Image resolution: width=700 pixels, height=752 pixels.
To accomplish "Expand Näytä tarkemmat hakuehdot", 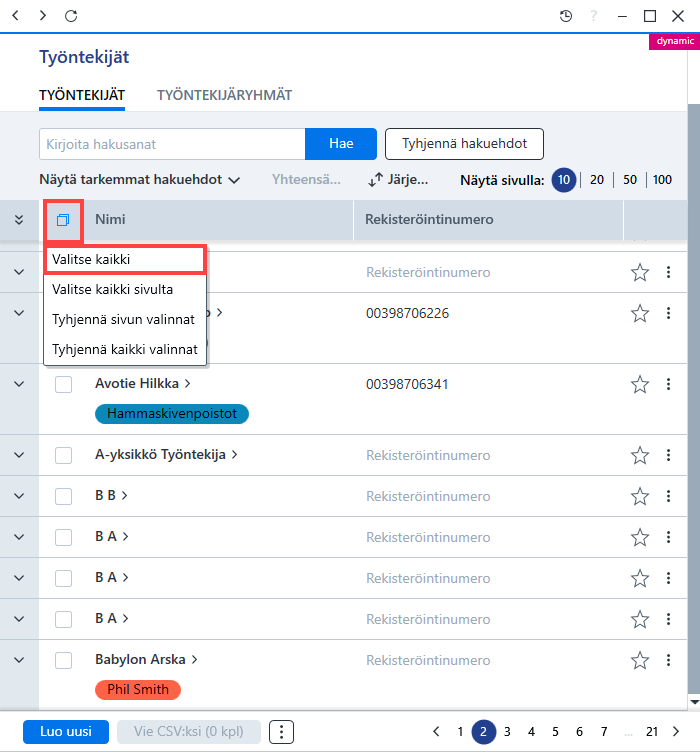I will [x=140, y=180].
